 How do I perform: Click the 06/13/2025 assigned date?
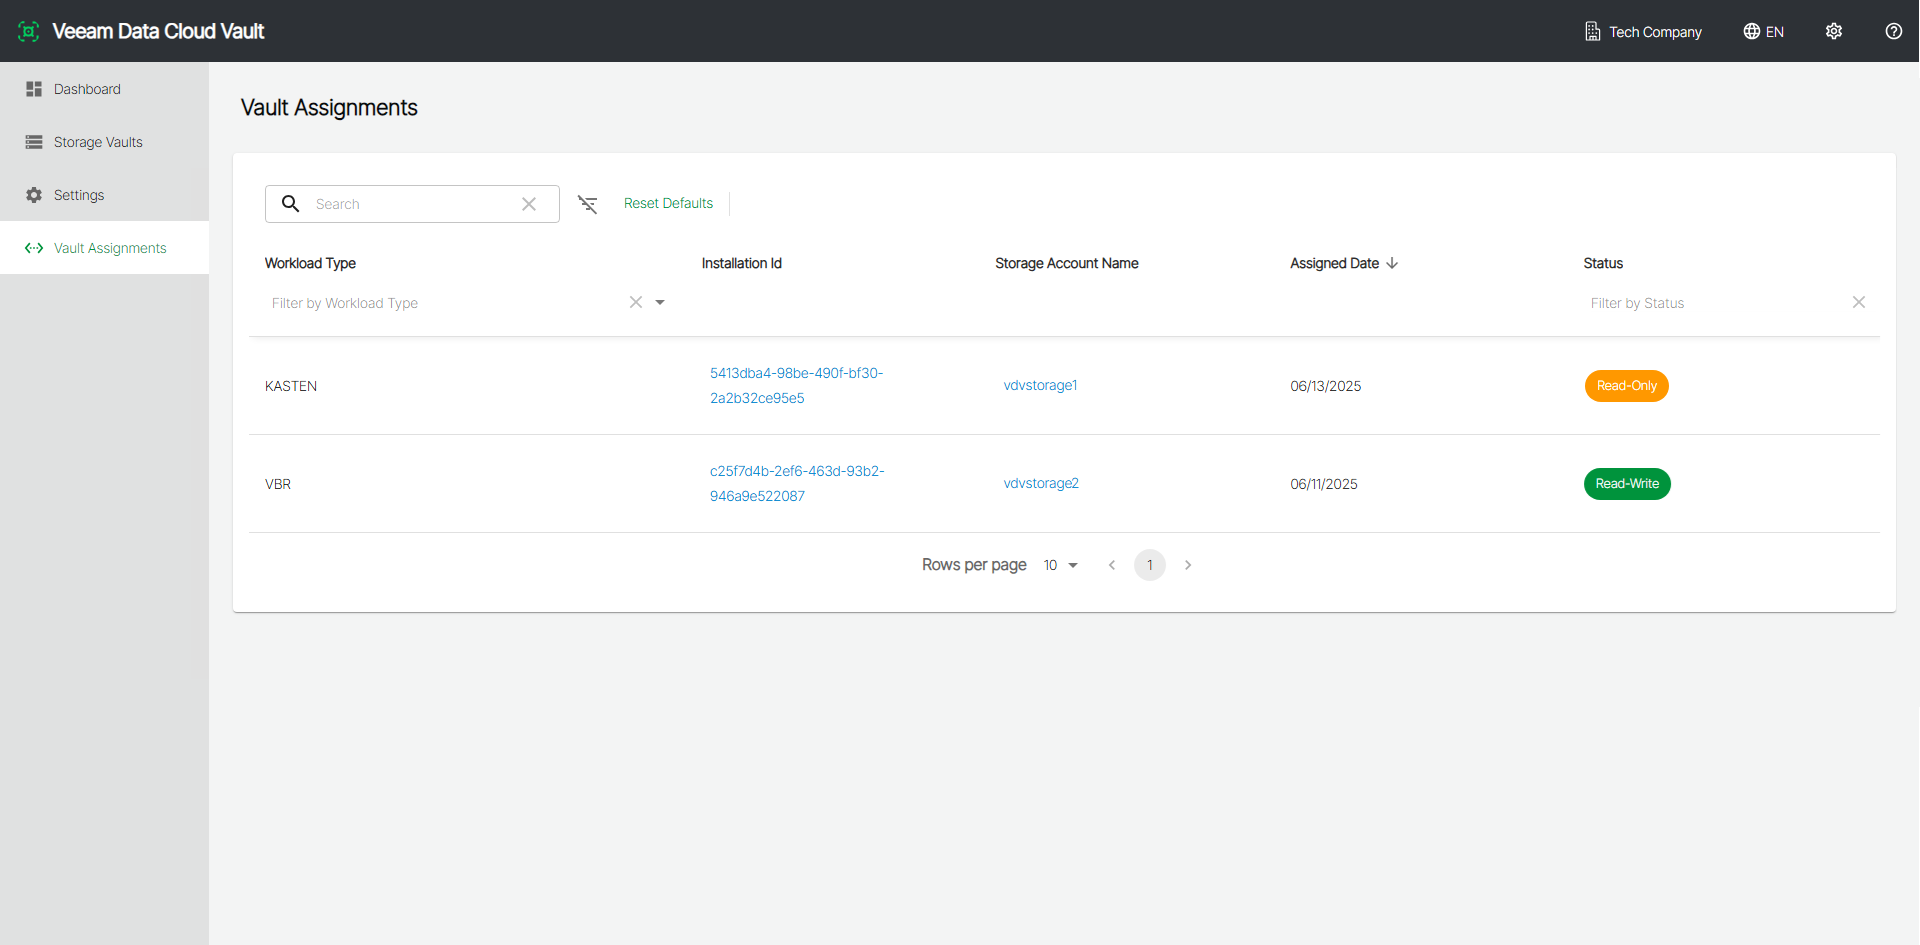tap(1326, 386)
